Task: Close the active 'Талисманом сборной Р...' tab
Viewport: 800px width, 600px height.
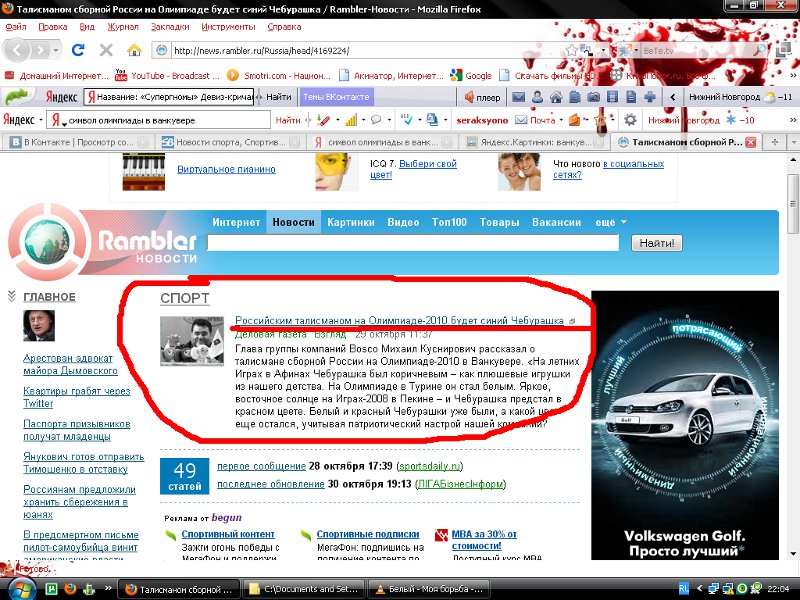Action: pos(751,142)
